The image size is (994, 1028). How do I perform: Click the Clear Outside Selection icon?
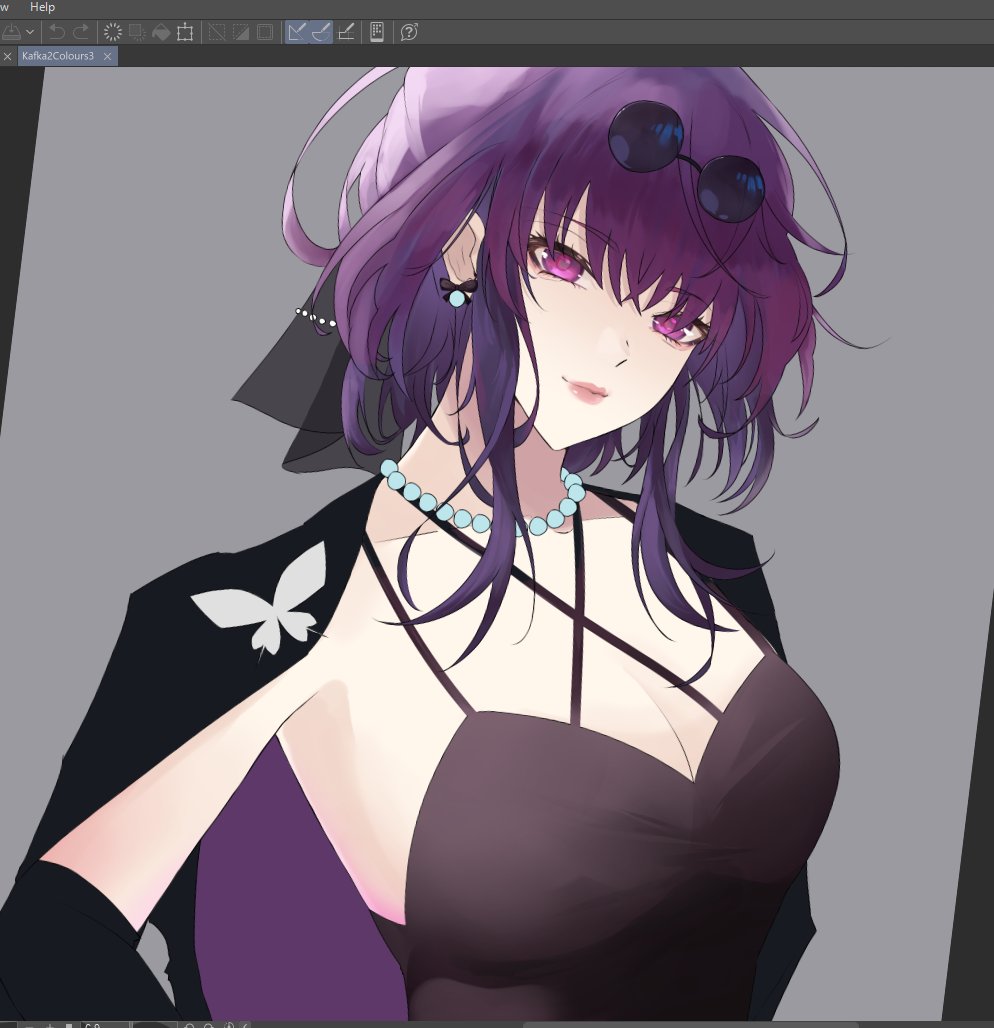(137, 31)
